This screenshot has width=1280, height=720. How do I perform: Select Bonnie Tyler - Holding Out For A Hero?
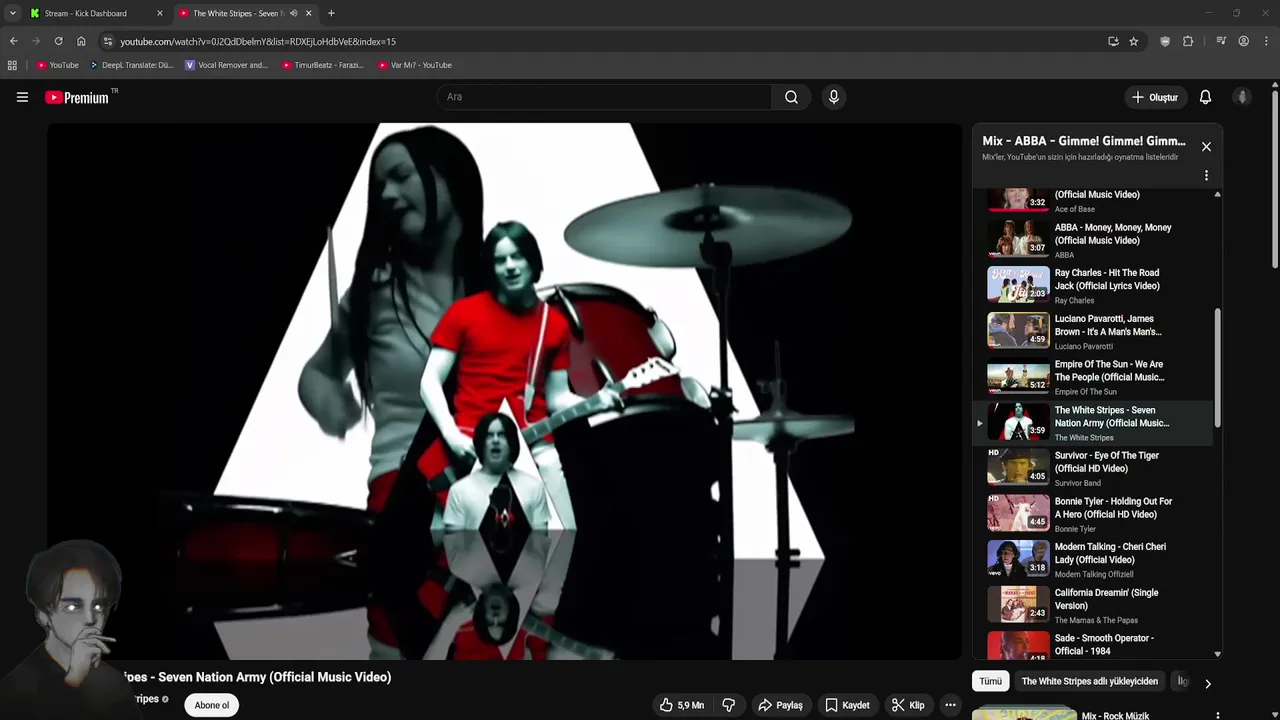point(1093,513)
